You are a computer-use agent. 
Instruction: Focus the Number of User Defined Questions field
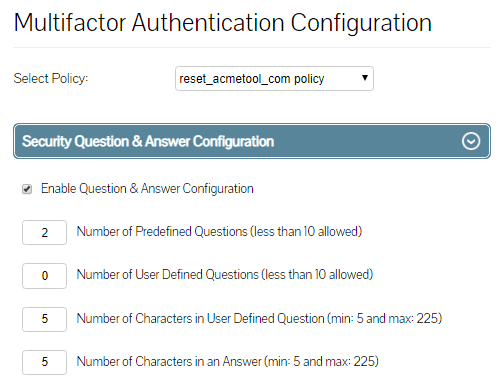coord(44,276)
